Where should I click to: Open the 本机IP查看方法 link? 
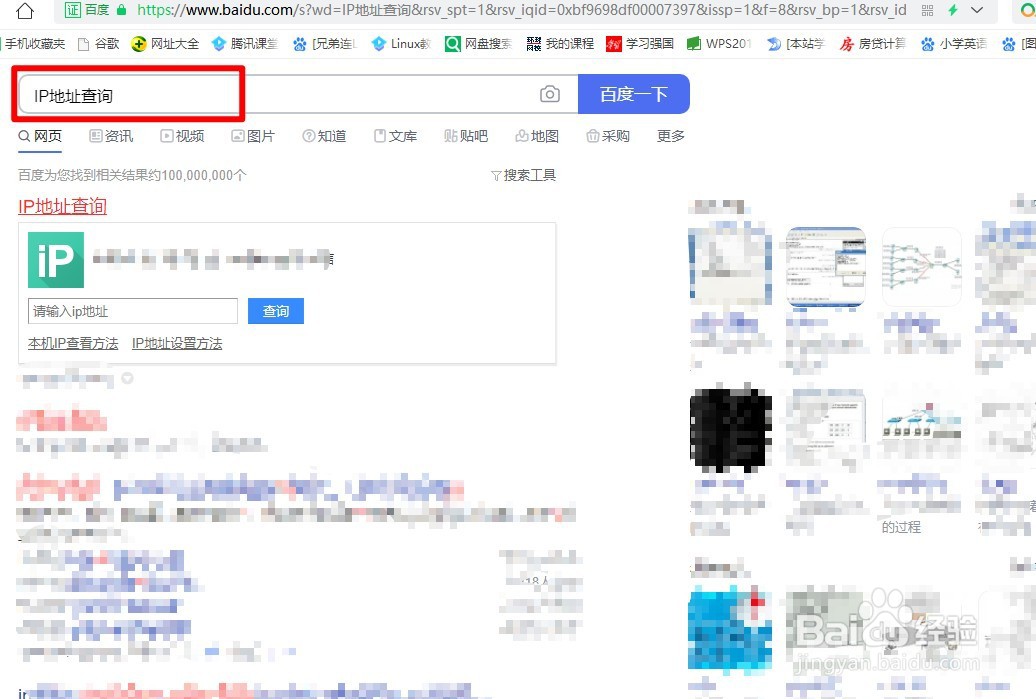[72, 342]
